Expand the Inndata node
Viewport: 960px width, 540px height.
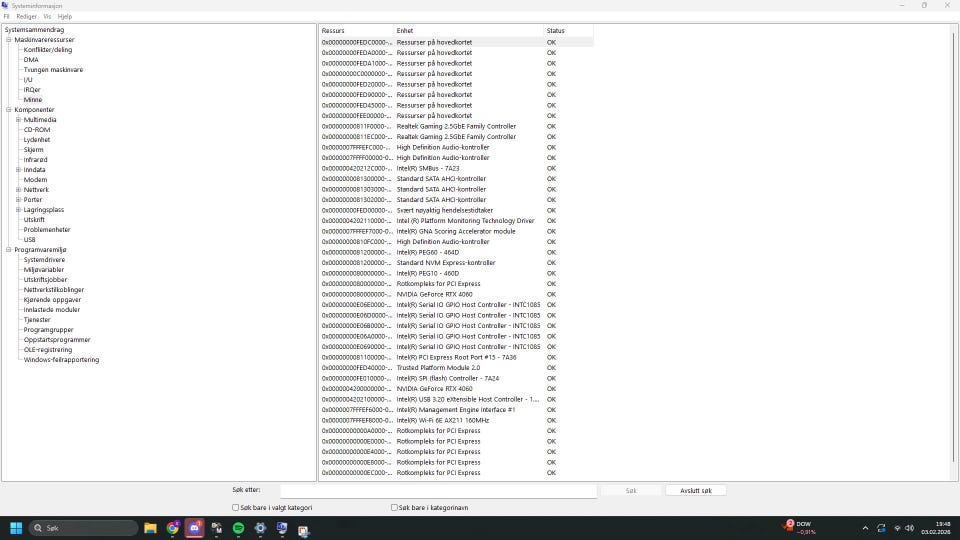tap(18, 170)
